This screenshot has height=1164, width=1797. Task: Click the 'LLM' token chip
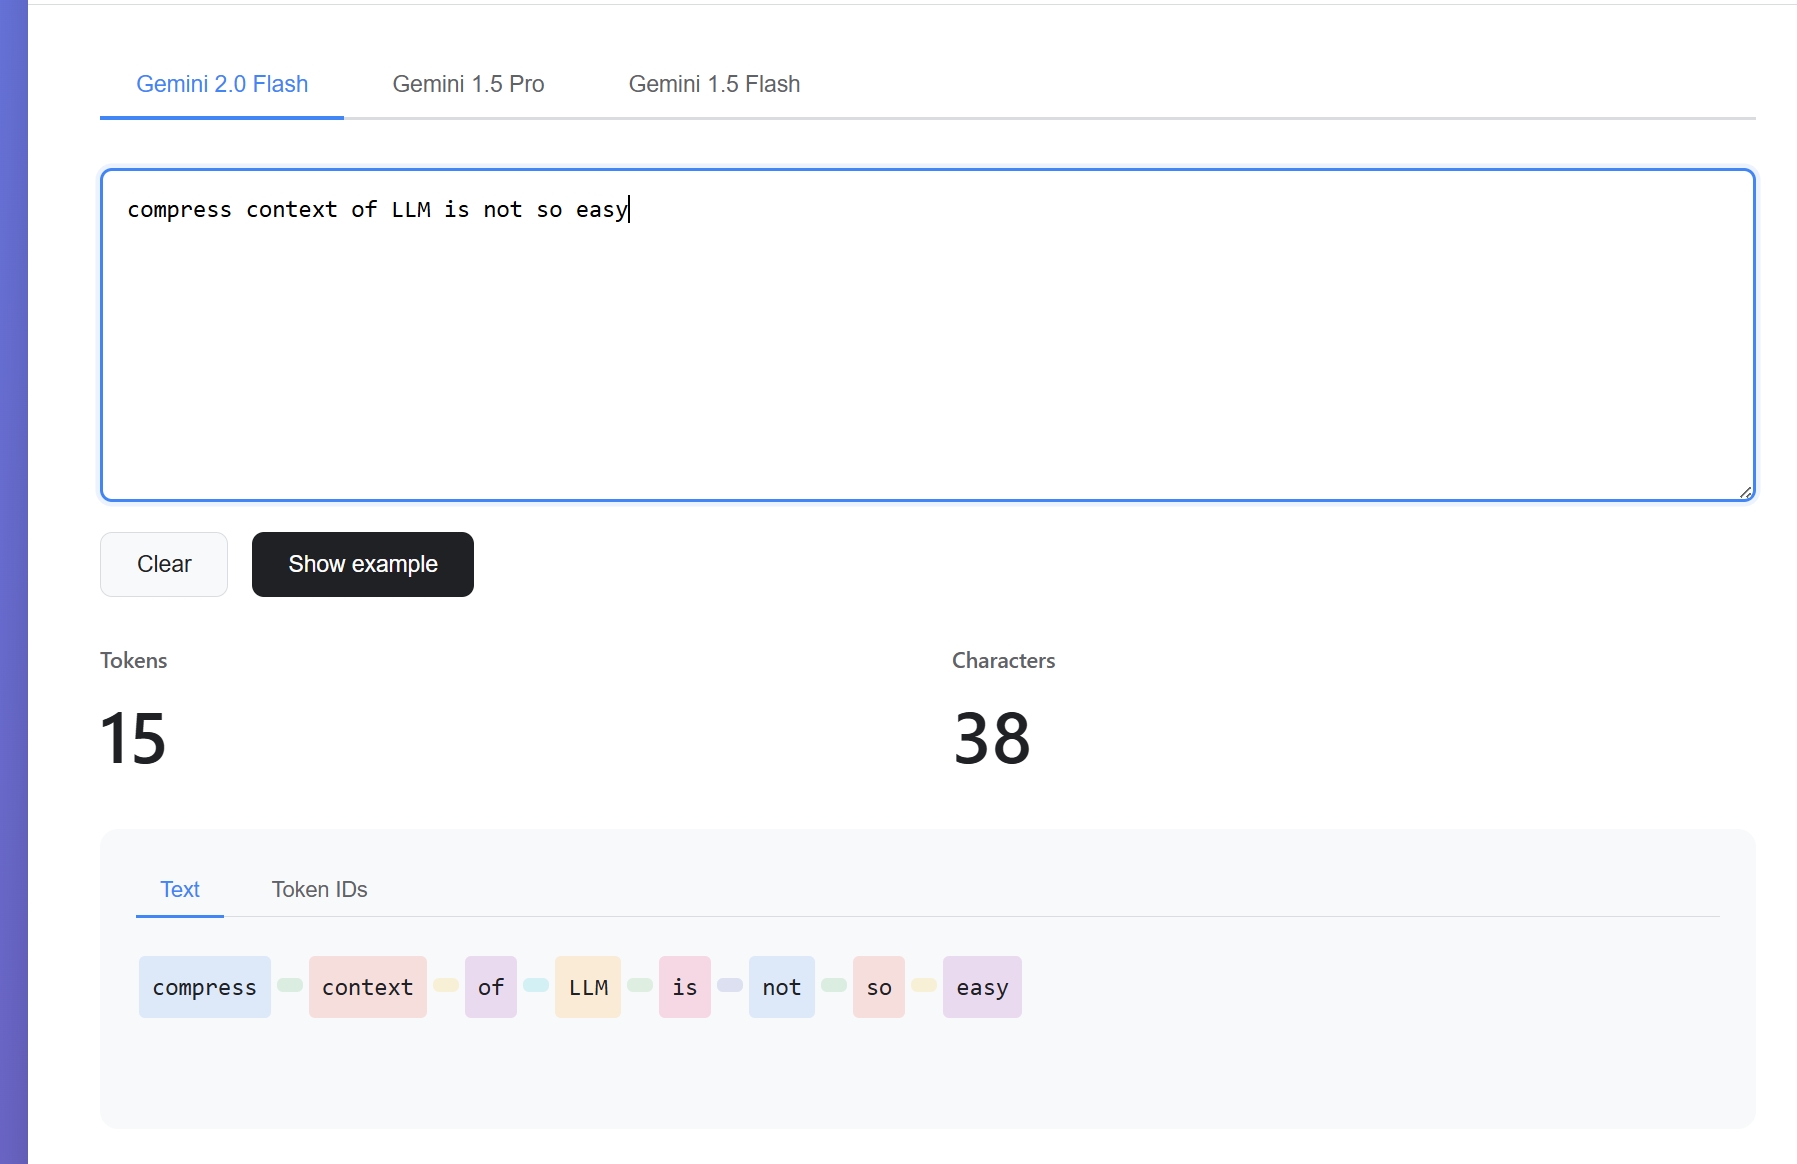(588, 988)
